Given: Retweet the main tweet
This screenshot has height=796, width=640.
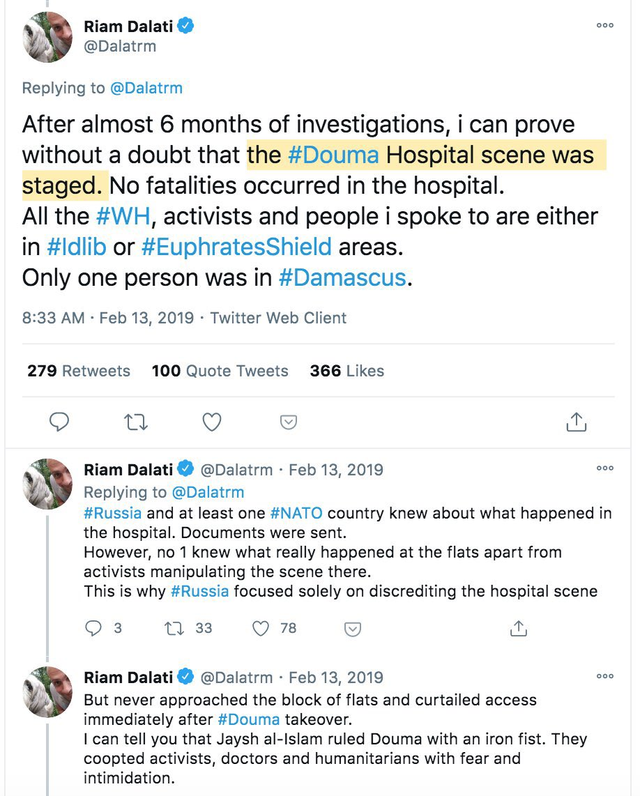Looking at the screenshot, I should pyautogui.click(x=135, y=422).
